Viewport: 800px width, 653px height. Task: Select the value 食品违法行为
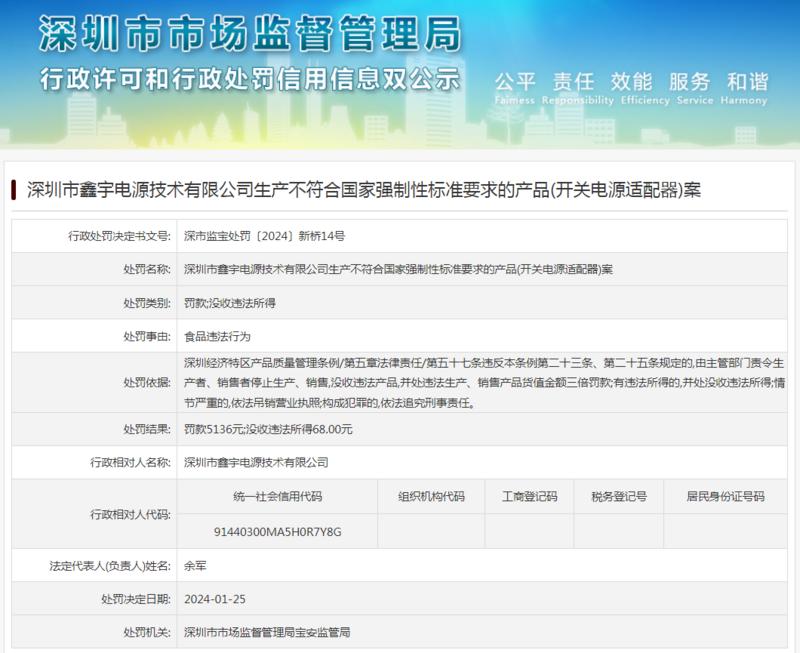point(217,336)
